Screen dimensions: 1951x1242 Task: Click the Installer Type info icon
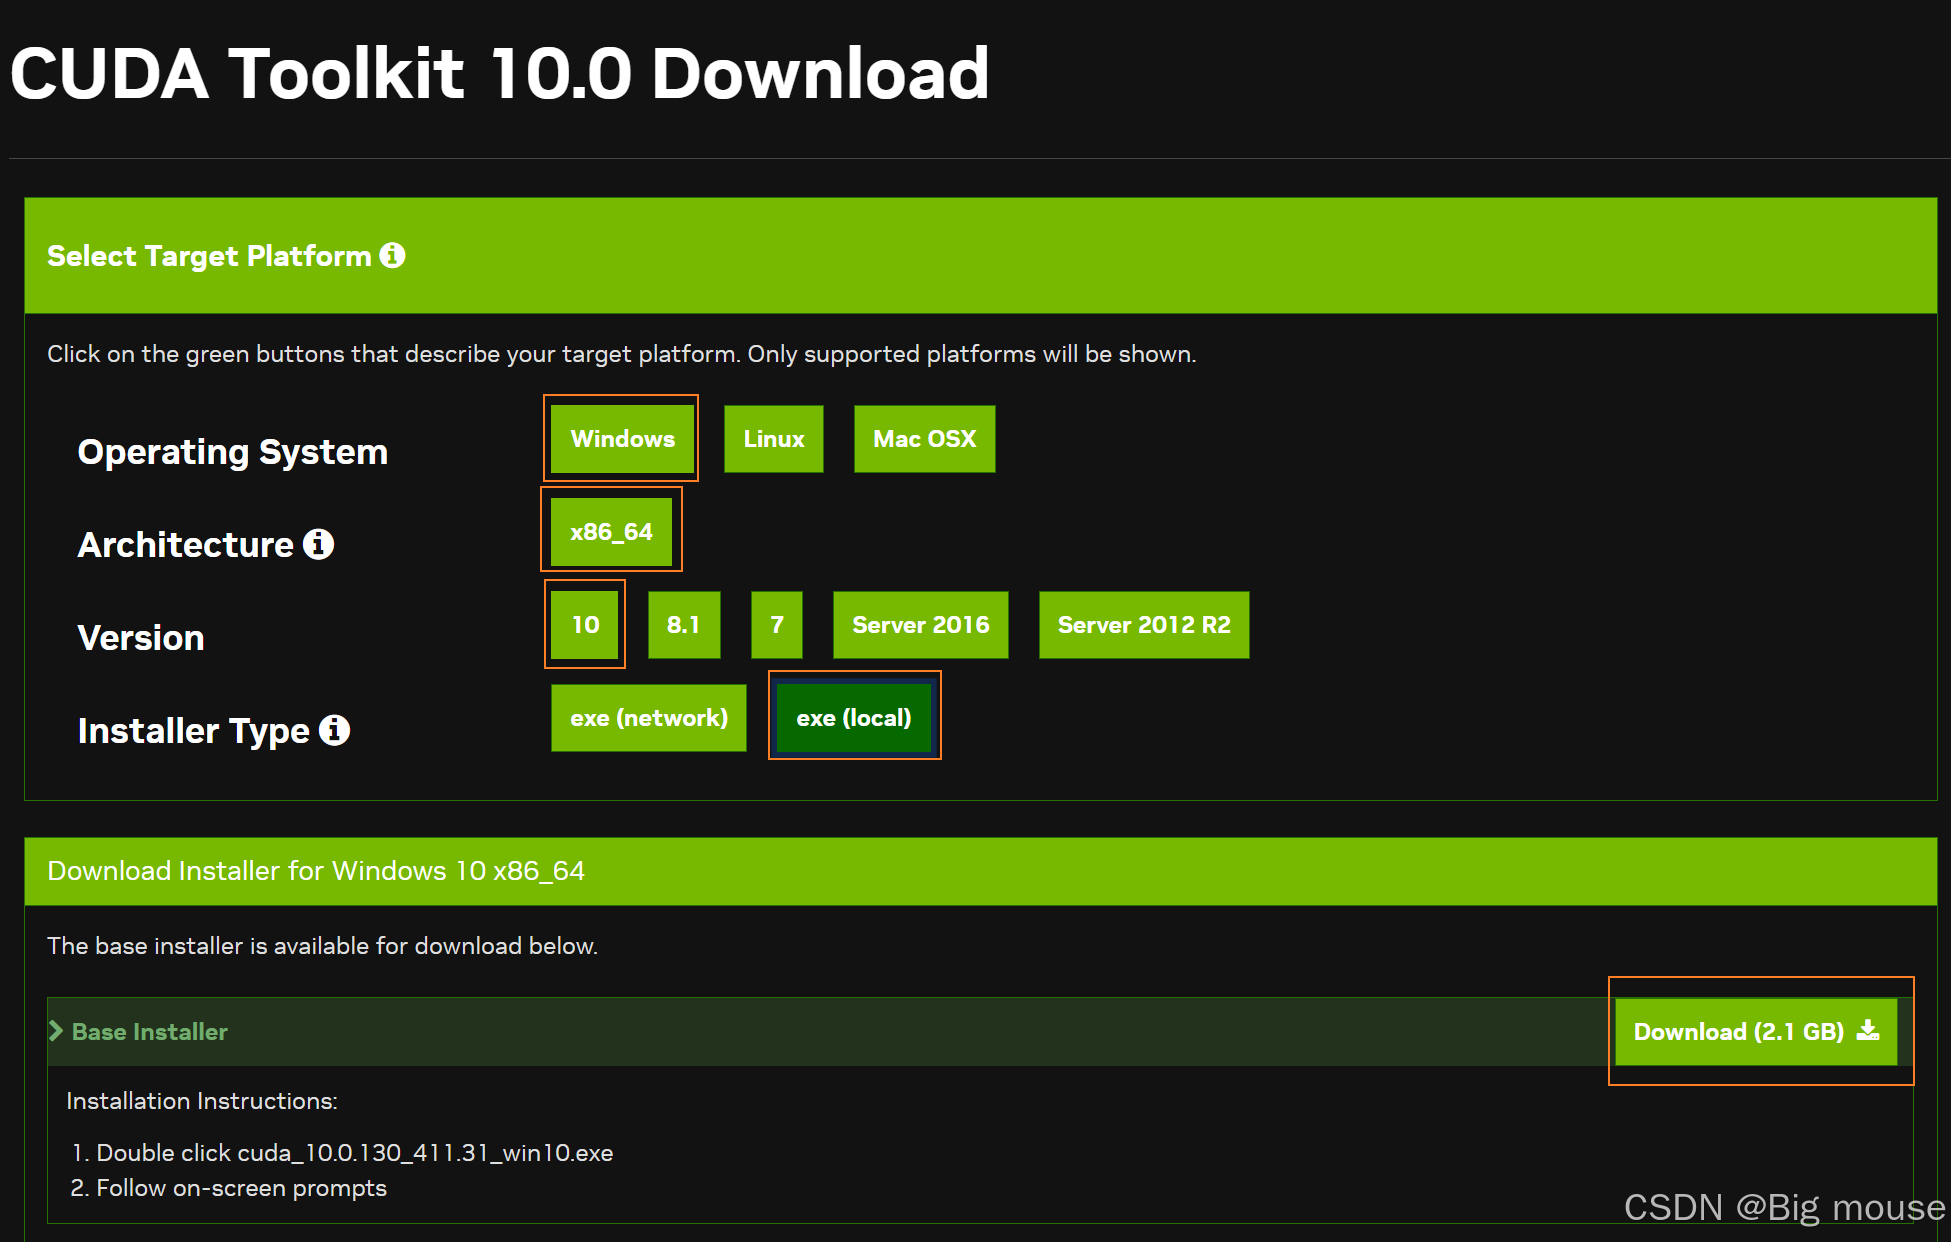[335, 730]
